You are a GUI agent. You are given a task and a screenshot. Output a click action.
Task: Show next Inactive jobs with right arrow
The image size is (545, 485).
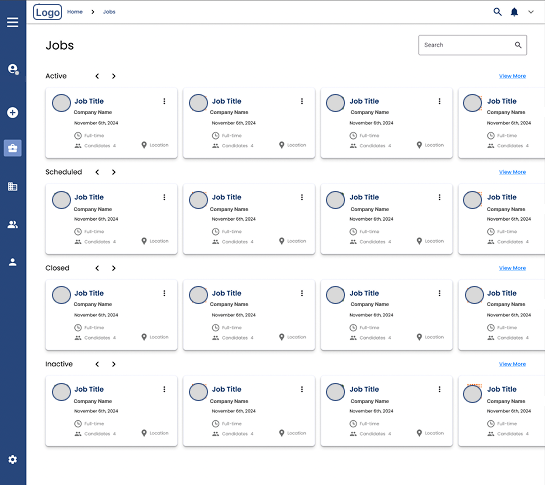pos(114,364)
